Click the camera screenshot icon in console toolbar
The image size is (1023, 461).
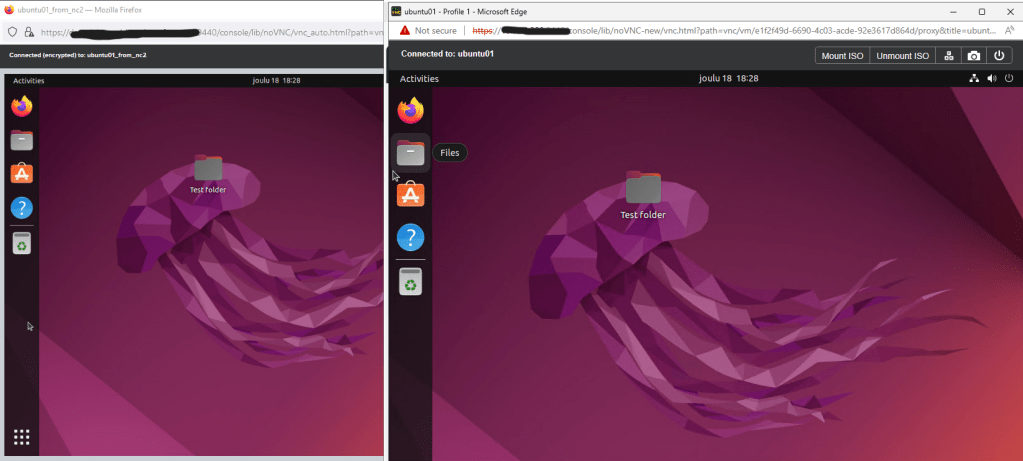click(x=973, y=56)
